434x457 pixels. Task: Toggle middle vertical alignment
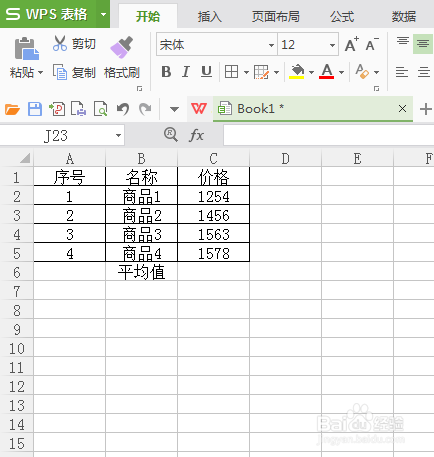point(423,44)
